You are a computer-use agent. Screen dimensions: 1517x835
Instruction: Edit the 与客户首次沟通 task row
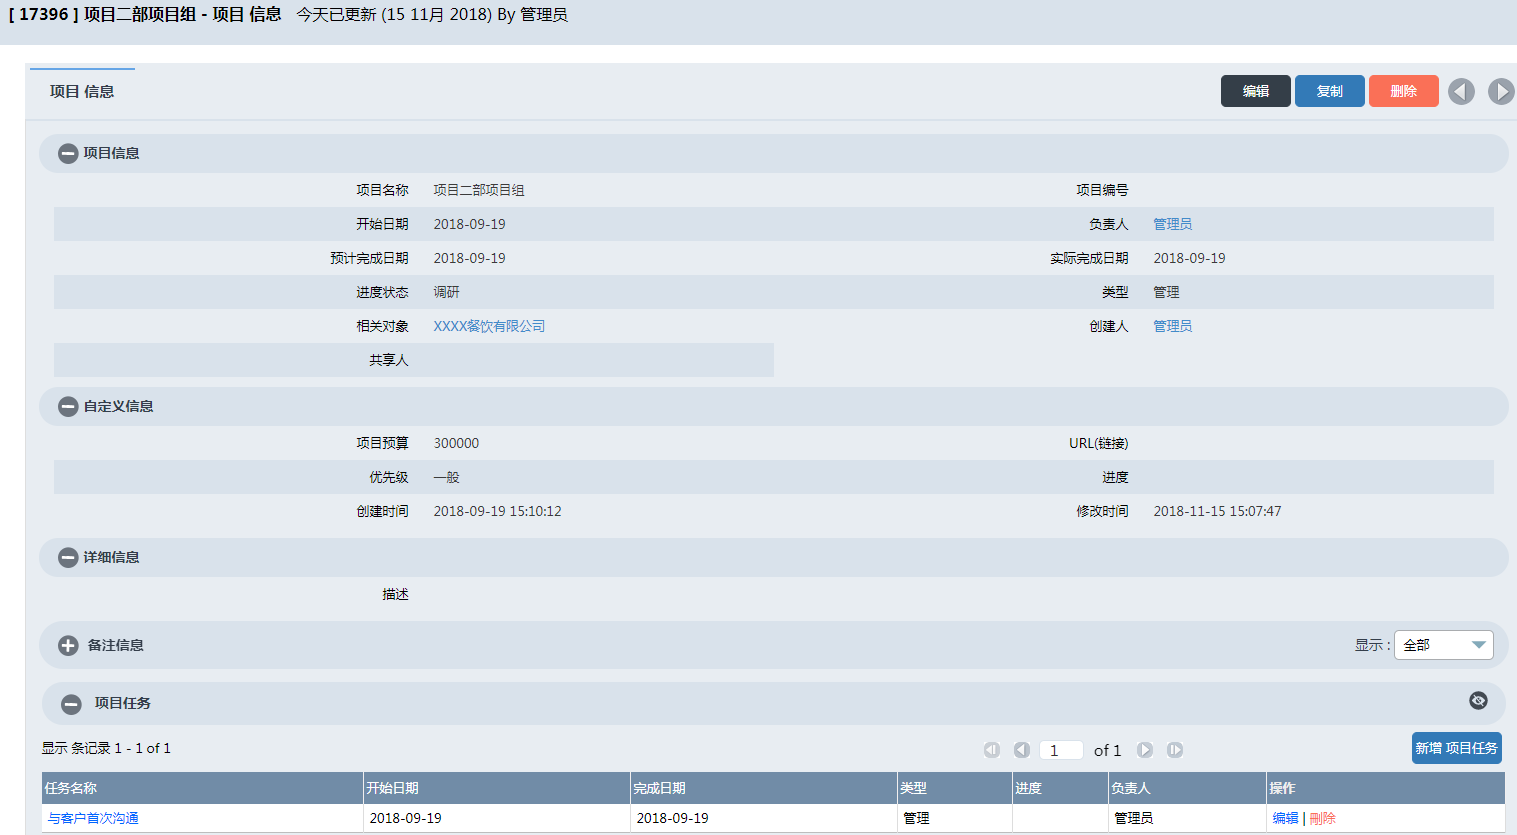click(1285, 818)
